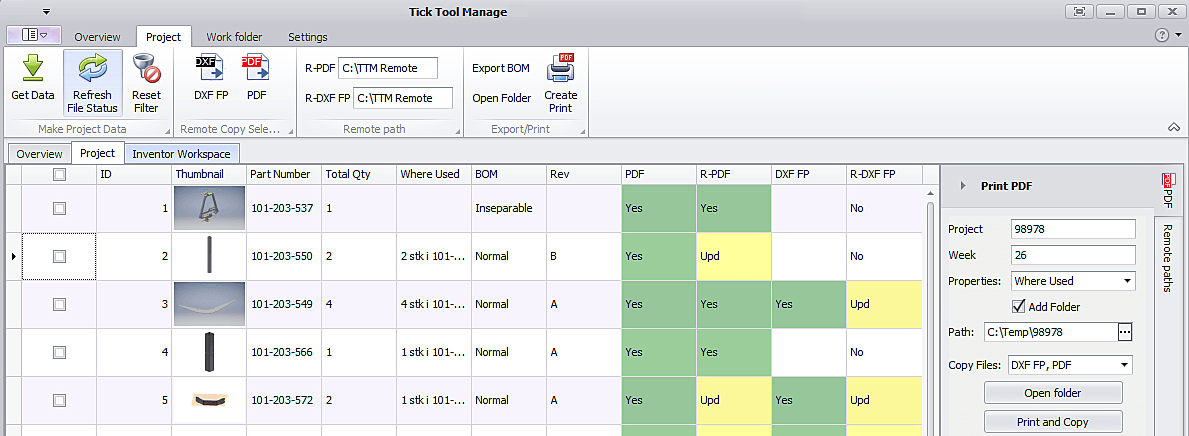Click Export BOM button
1189x436 pixels.
point(500,68)
